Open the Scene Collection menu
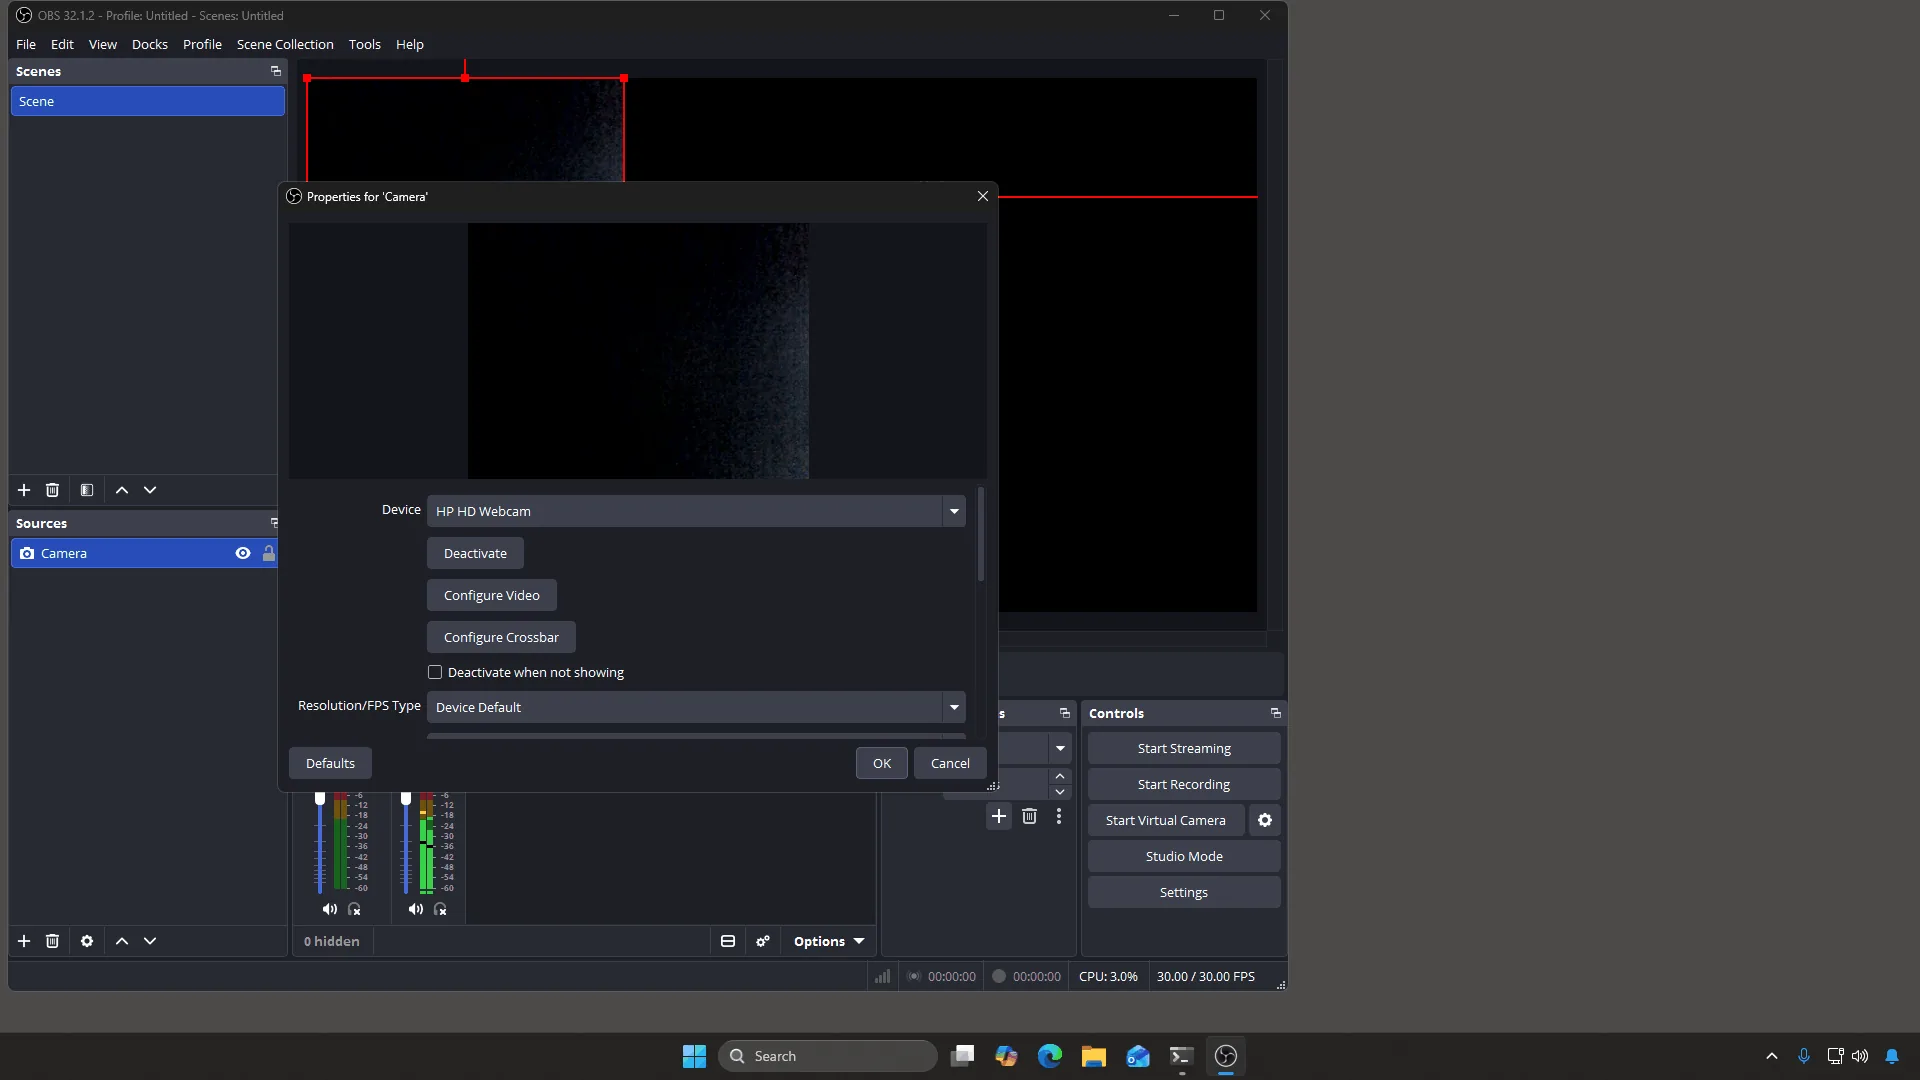The image size is (1920, 1080). point(285,44)
